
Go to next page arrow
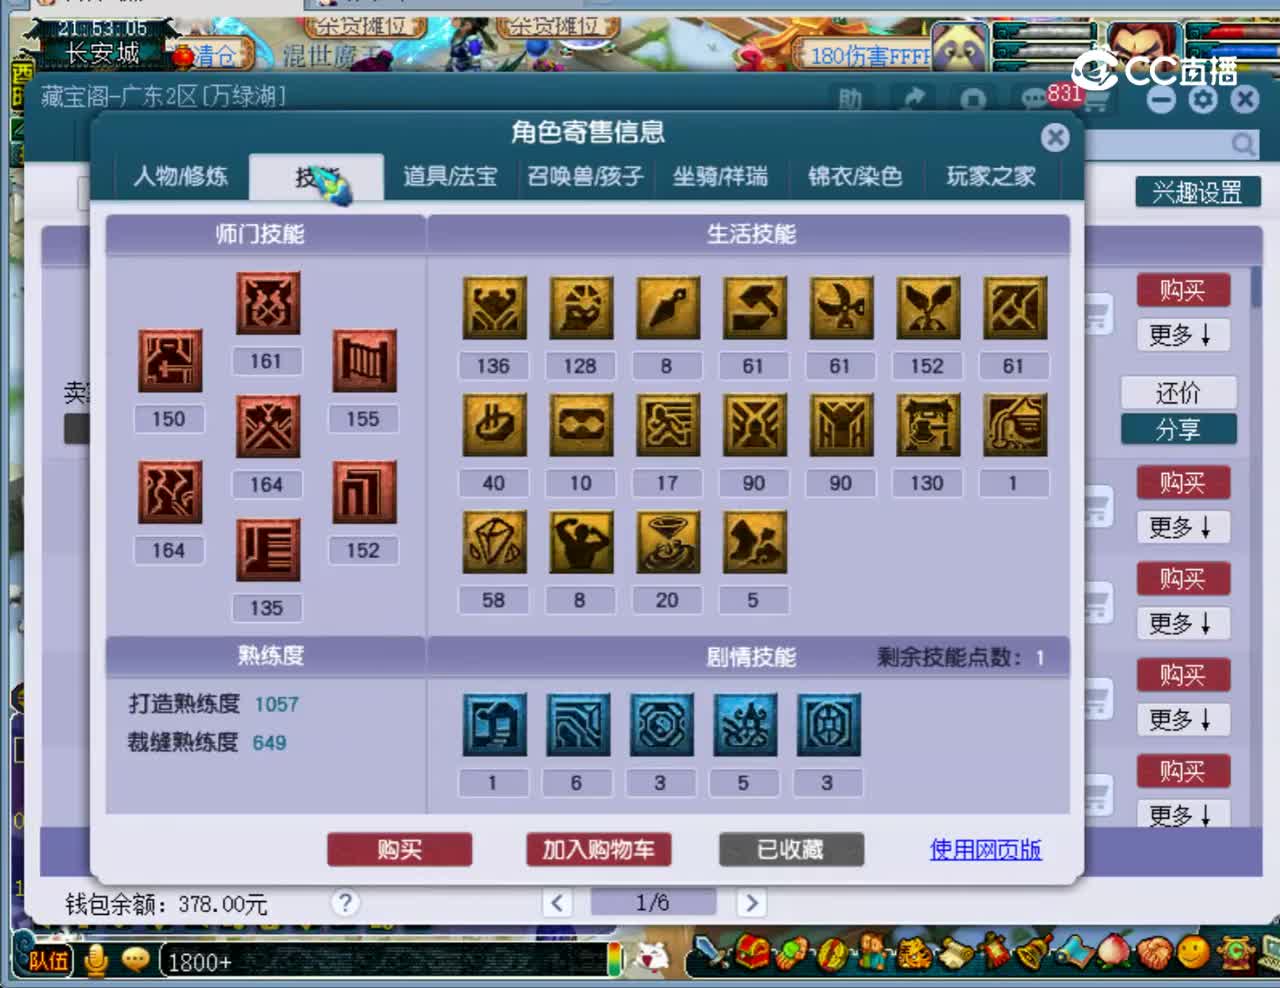point(751,904)
